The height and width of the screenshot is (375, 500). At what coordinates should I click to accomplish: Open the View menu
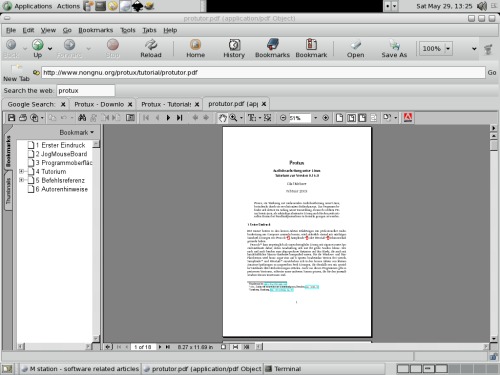(48, 30)
